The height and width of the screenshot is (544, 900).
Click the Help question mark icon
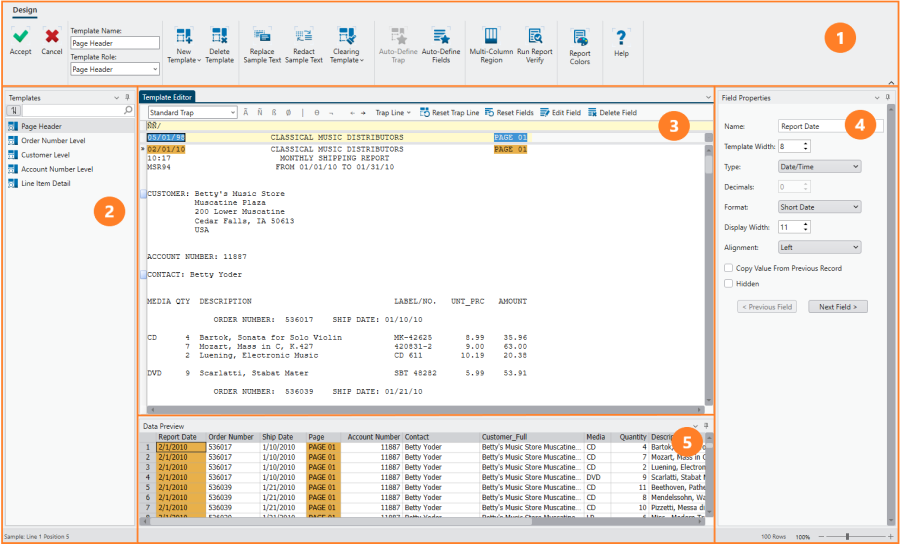[x=621, y=39]
